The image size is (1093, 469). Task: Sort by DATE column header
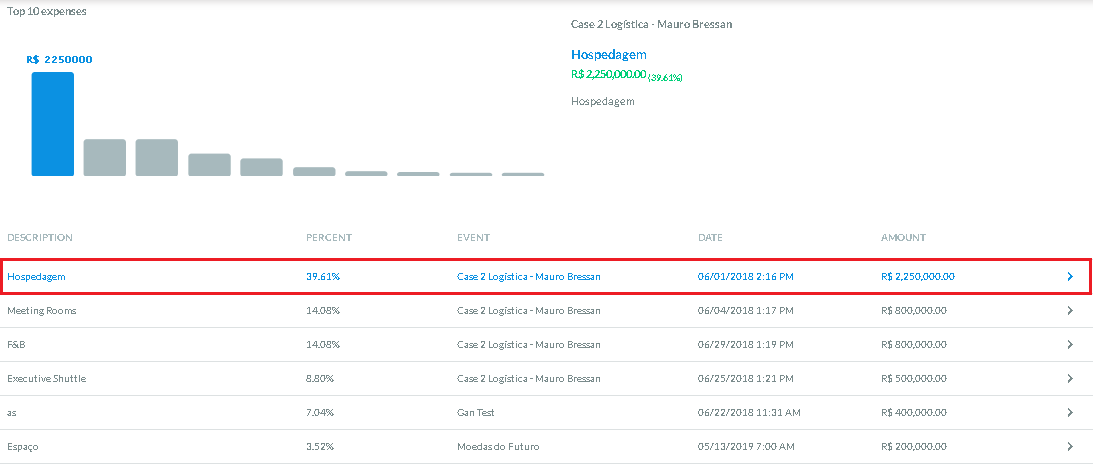tap(710, 238)
